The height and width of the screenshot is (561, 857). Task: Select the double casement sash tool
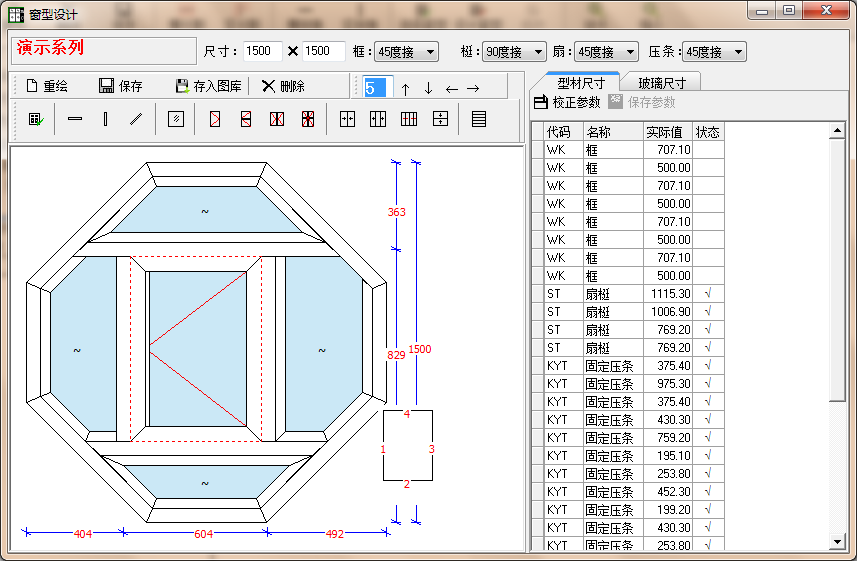[x=277, y=119]
